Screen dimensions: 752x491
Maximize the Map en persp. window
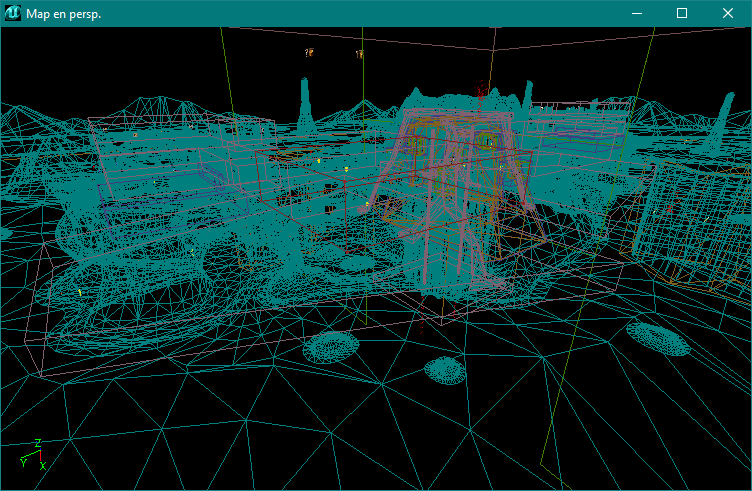coord(682,13)
